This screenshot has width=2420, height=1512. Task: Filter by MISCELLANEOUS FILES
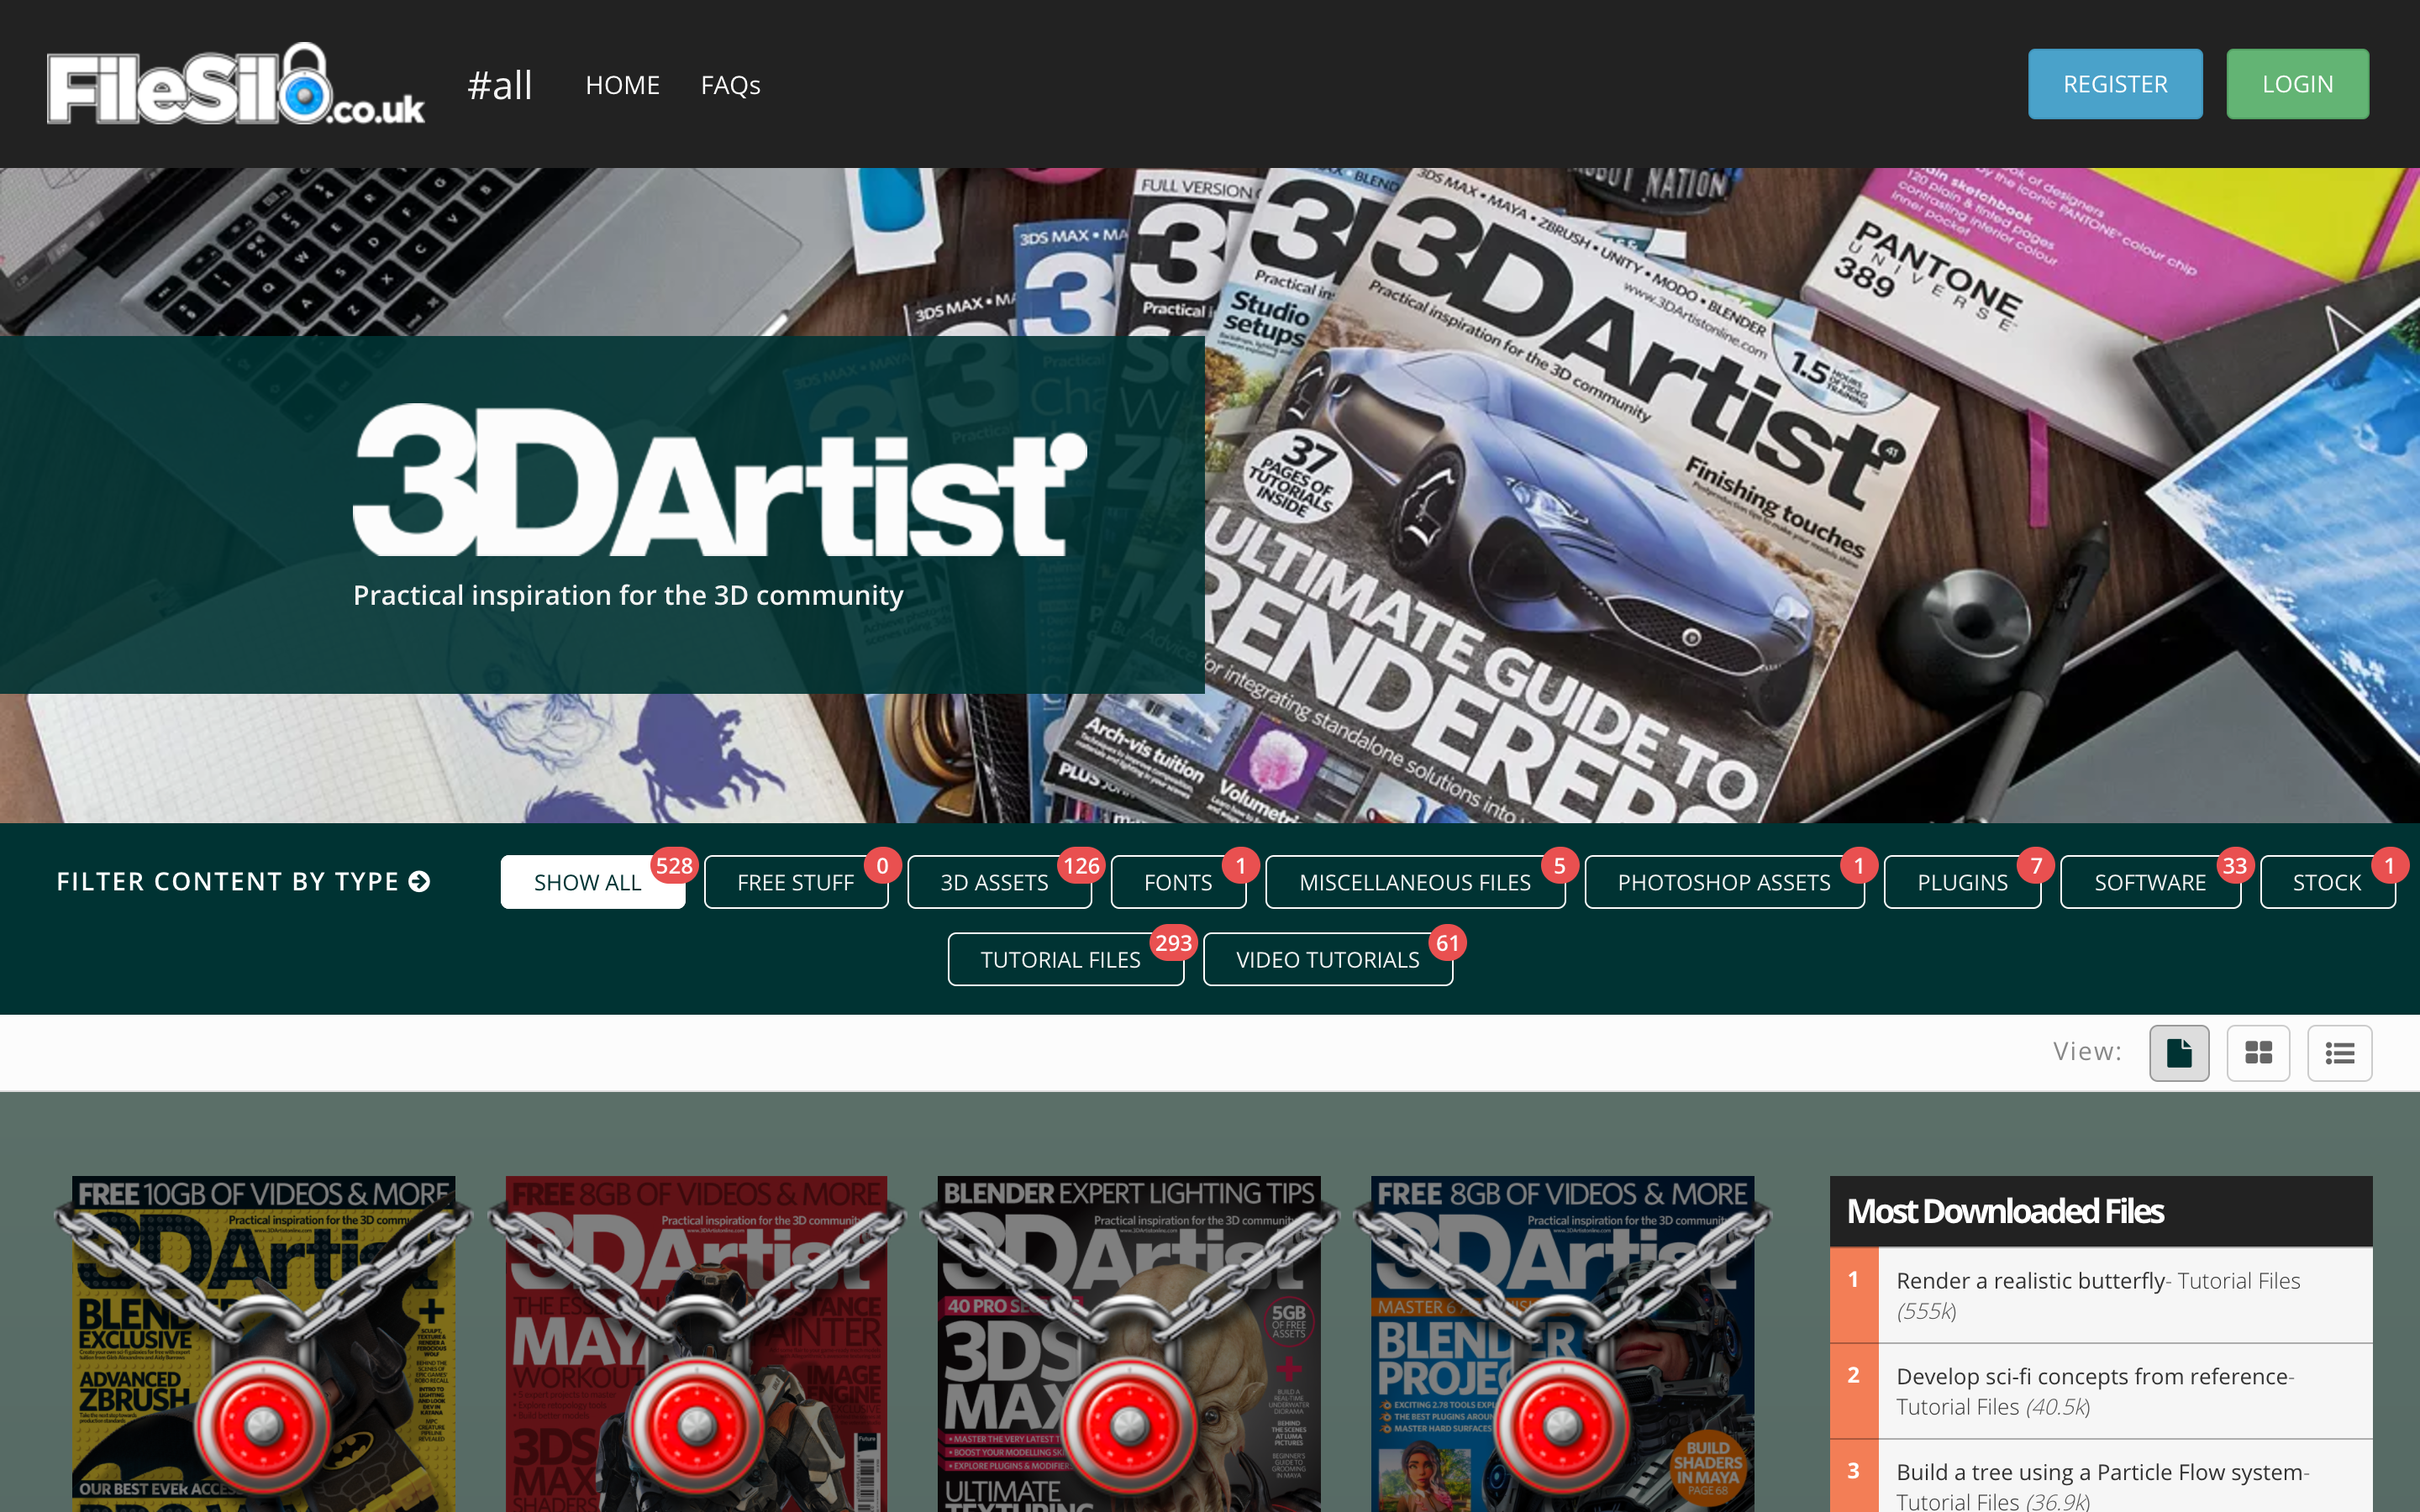(1415, 882)
